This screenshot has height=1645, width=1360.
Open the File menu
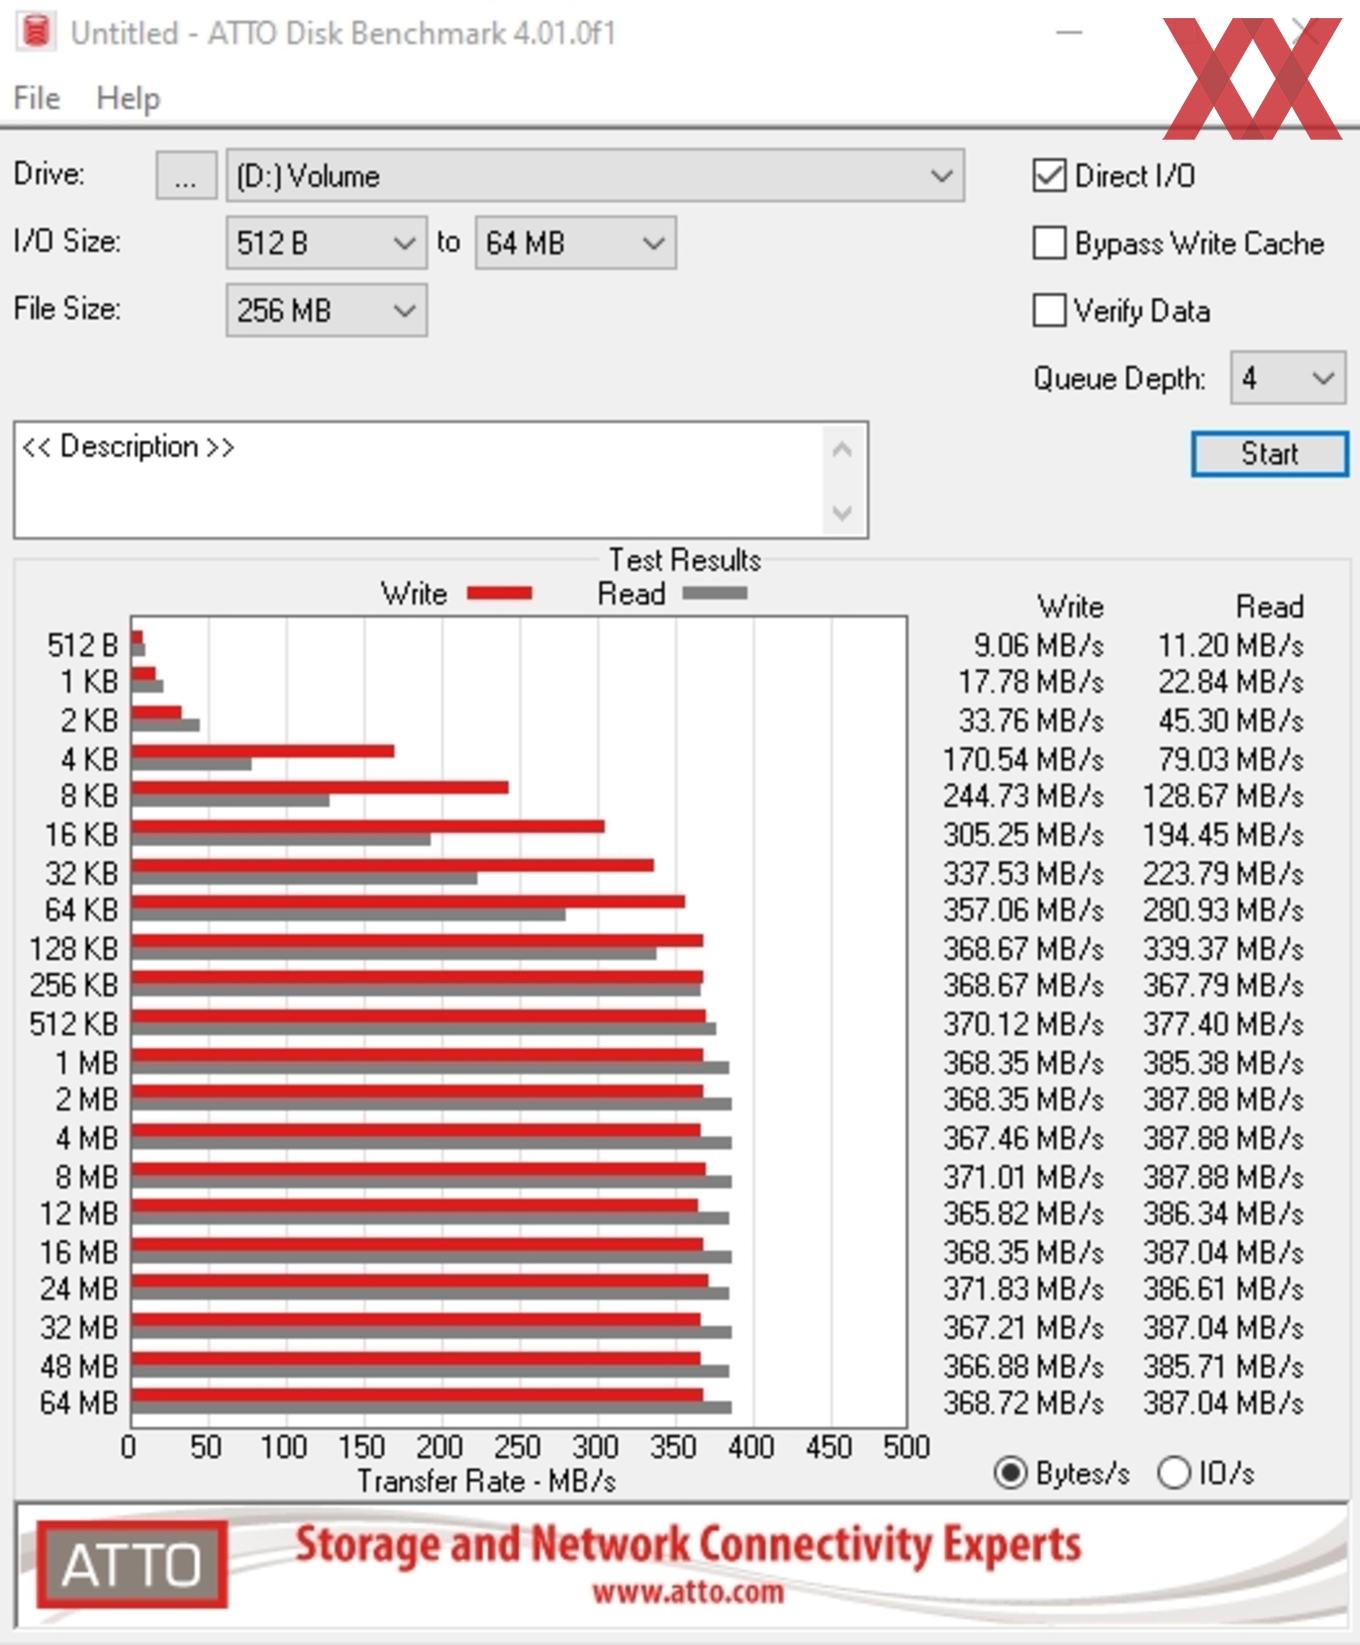[x=37, y=98]
